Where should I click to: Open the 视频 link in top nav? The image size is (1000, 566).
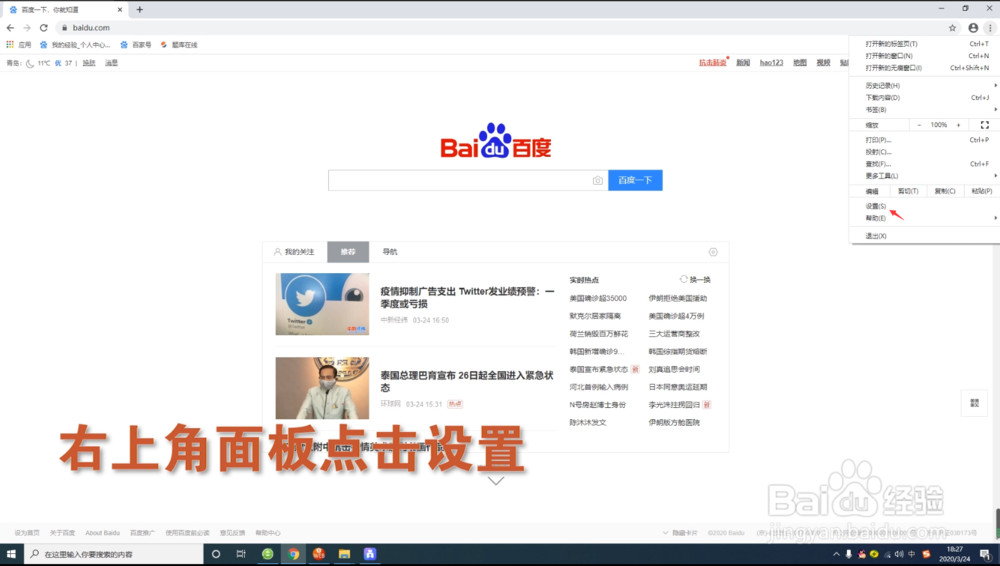click(823, 63)
